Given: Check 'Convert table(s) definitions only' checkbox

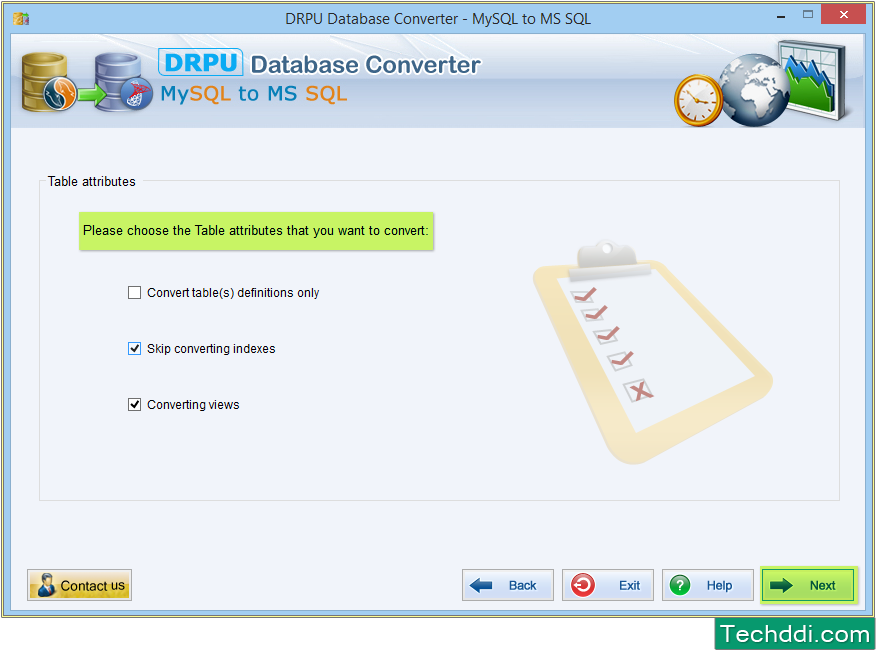Looking at the screenshot, I should 134,293.
